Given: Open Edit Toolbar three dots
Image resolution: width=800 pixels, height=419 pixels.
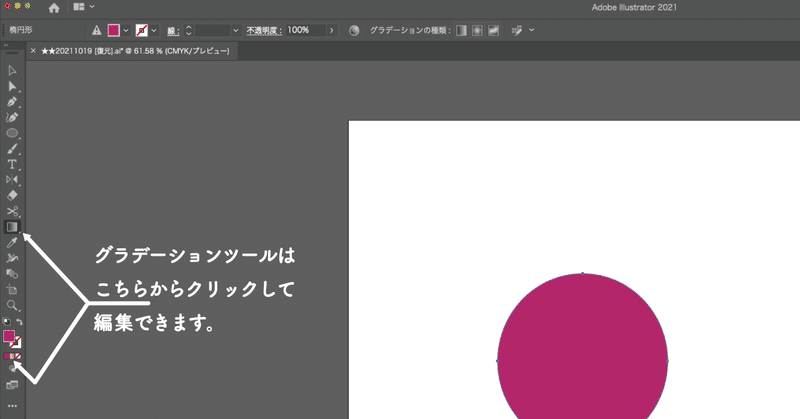Looking at the screenshot, I should (12, 406).
